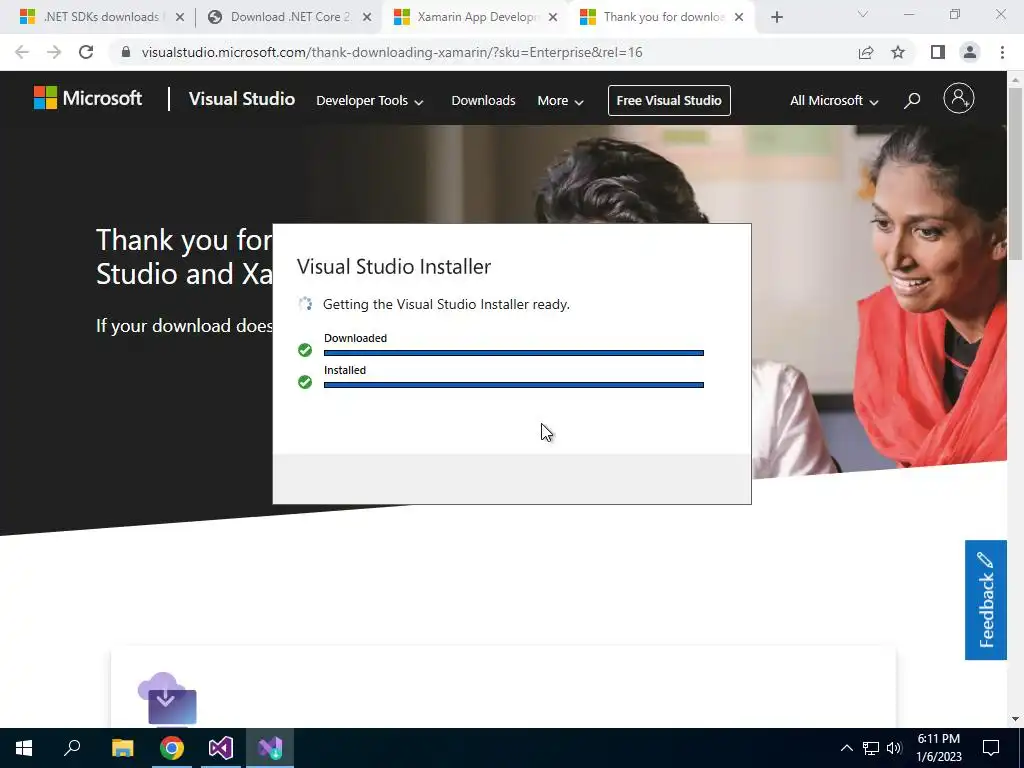
Task: Click the loading spinner in the installer
Action: pyautogui.click(x=305, y=304)
